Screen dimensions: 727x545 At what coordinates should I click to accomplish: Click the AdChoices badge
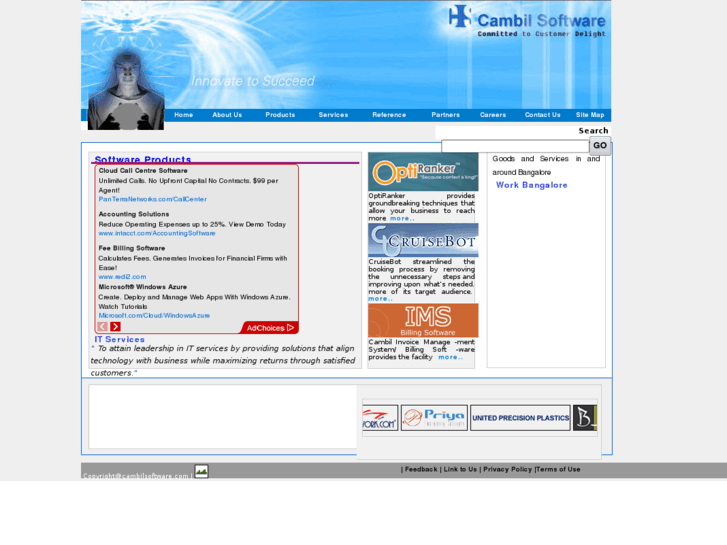coord(270,327)
